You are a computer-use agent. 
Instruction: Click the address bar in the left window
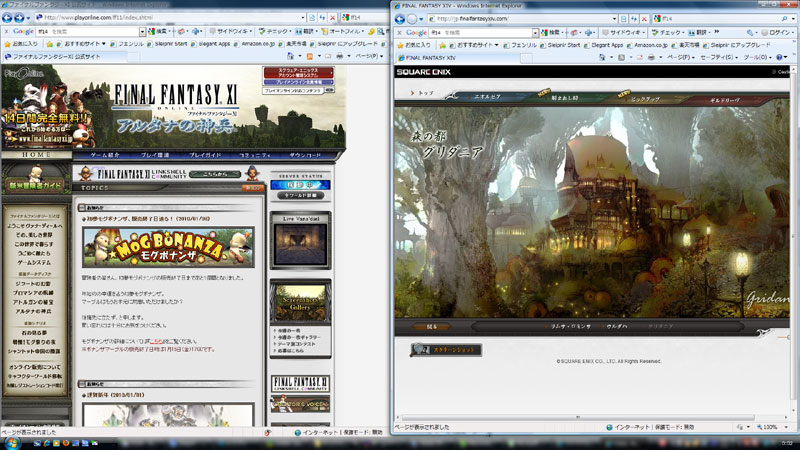tap(169, 17)
